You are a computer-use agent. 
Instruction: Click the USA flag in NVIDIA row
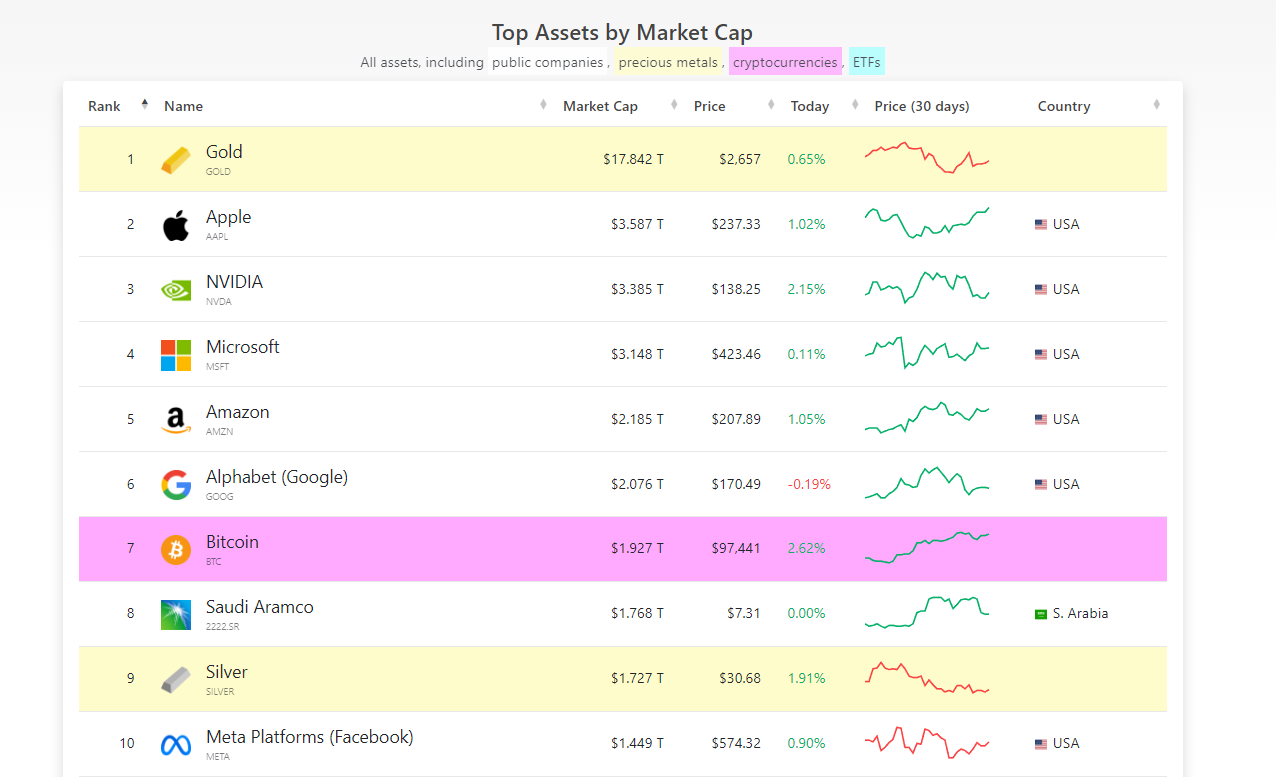1041,290
